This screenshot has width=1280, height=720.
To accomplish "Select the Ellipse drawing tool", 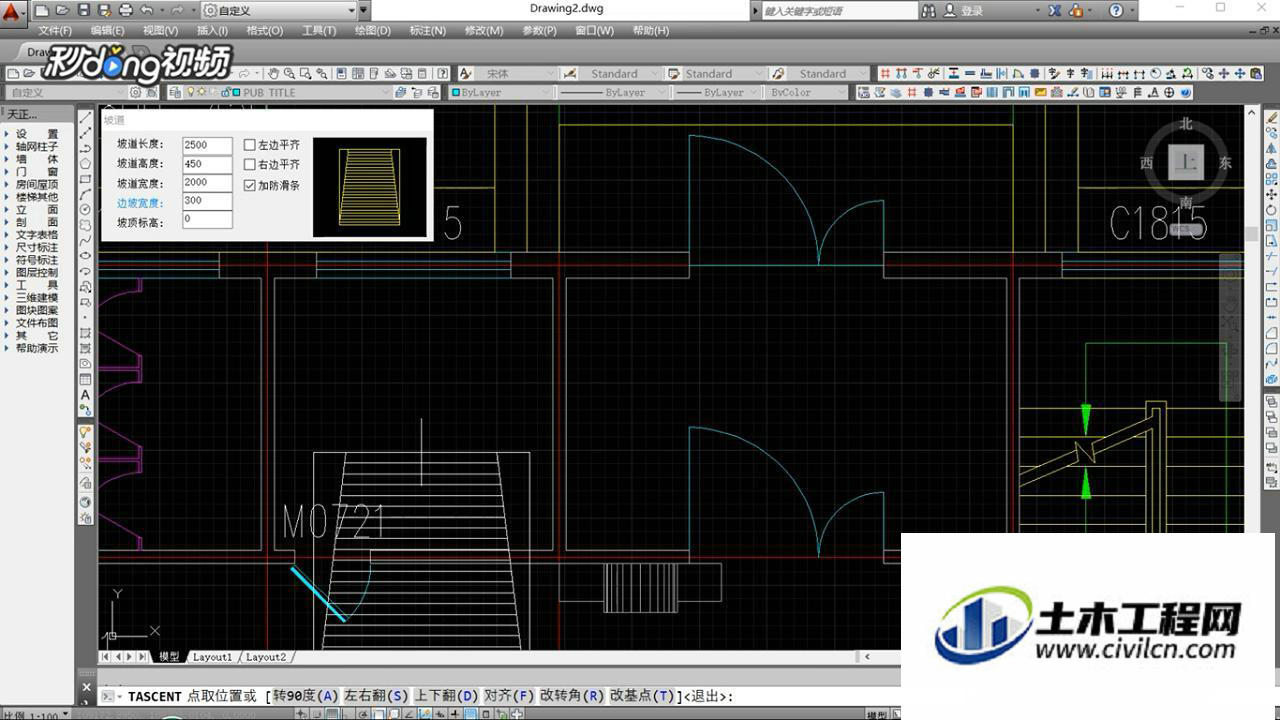I will tap(86, 256).
